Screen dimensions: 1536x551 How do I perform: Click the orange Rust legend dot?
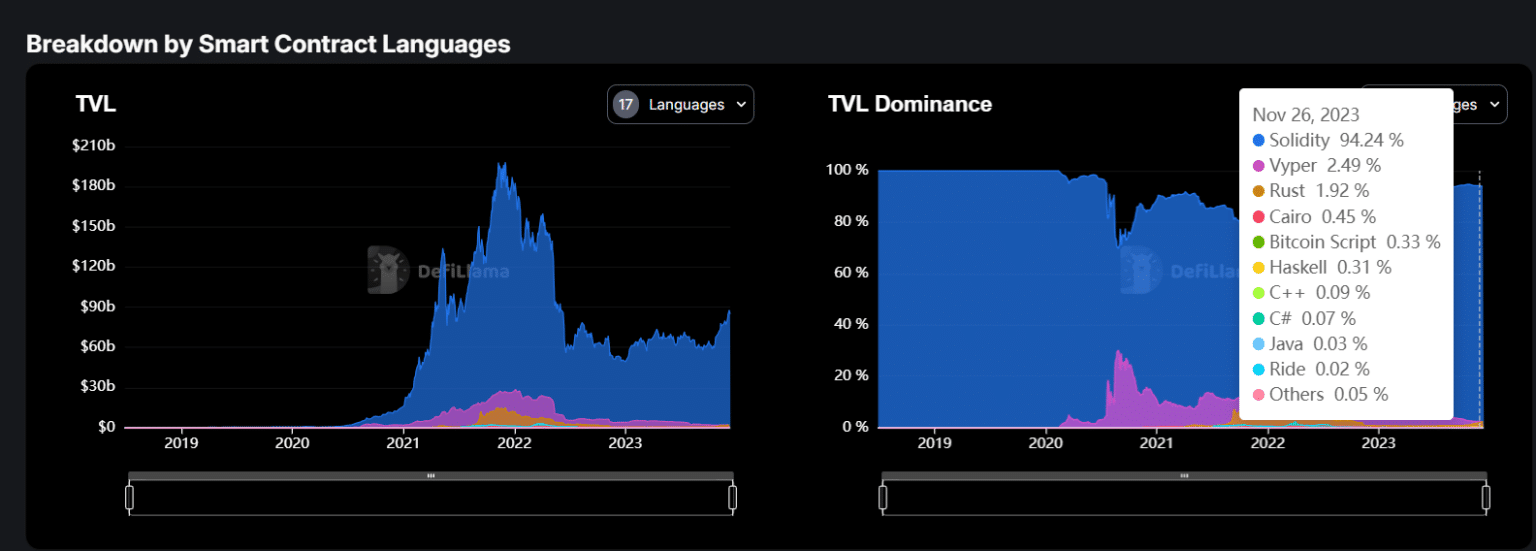pos(1259,191)
